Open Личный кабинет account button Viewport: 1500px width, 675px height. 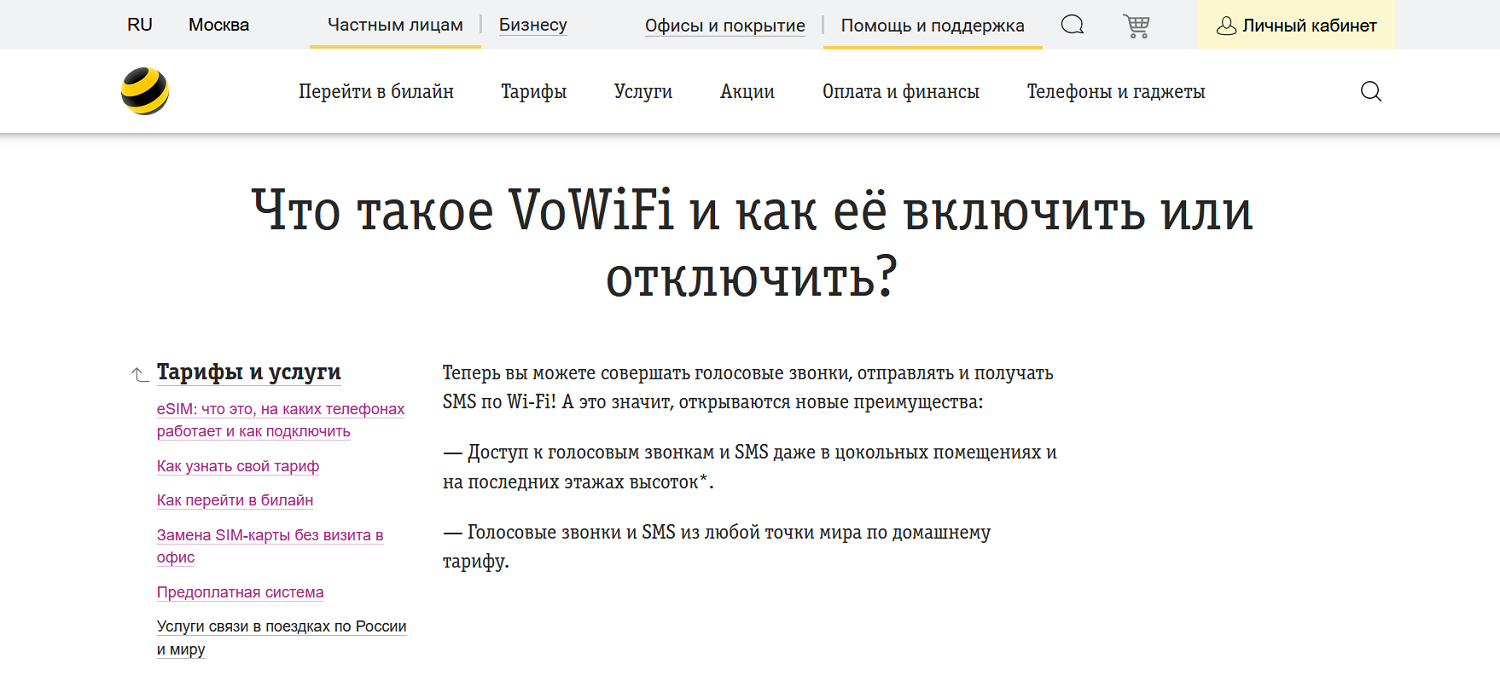1296,25
